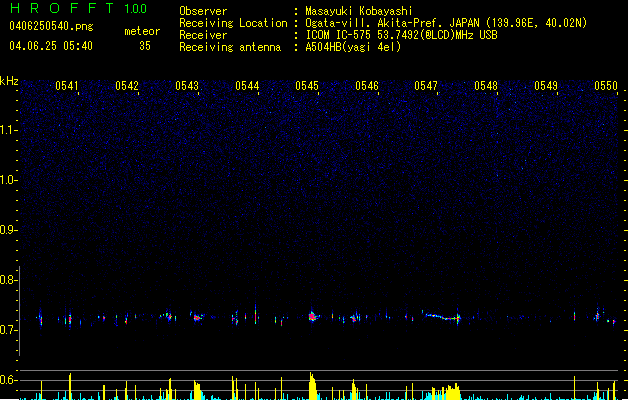Click the Ogata-vill. Akita-Pref. JAPAN location text

(446, 23)
